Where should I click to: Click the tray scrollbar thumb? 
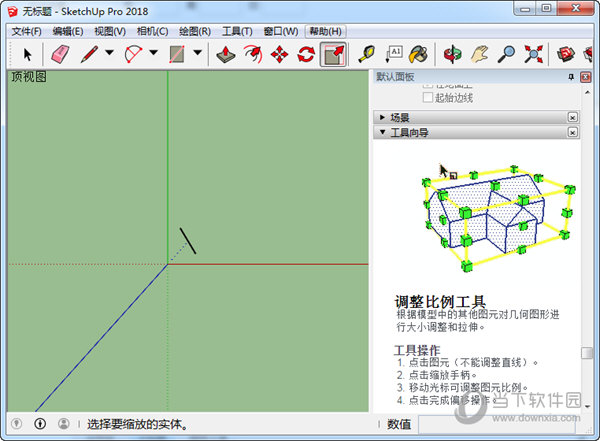pyautogui.click(x=587, y=353)
